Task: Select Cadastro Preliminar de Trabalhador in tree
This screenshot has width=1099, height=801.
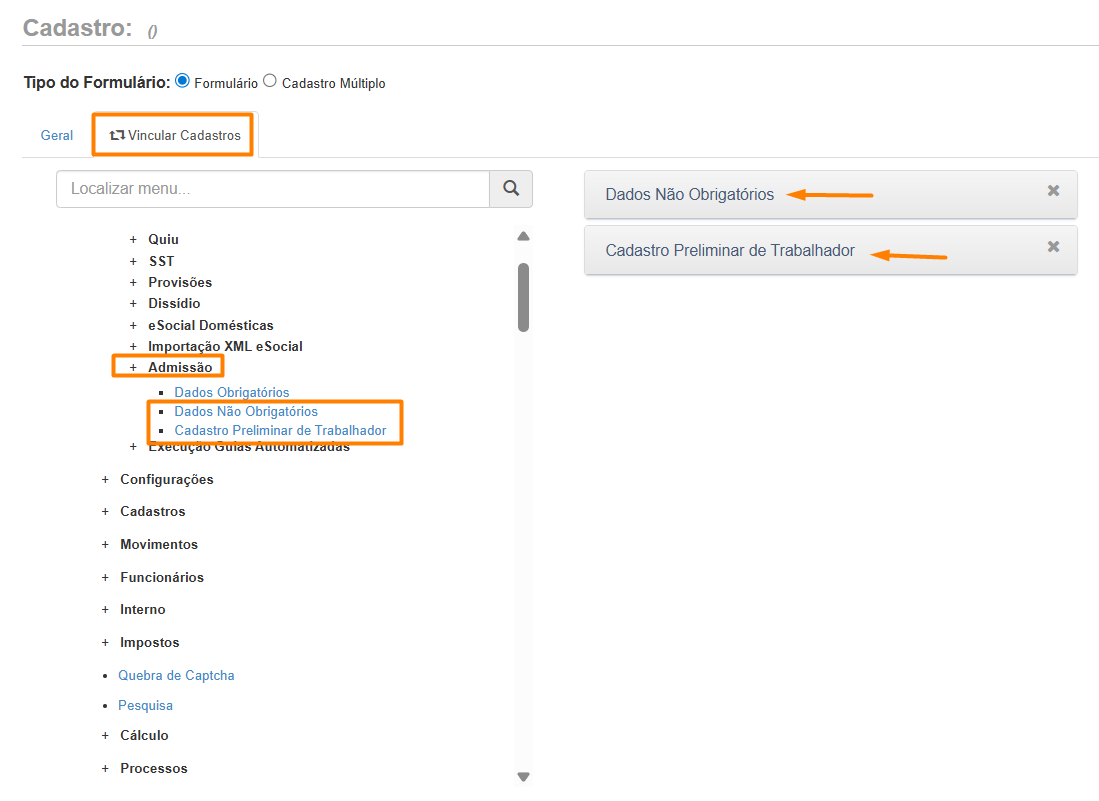Action: click(x=280, y=431)
